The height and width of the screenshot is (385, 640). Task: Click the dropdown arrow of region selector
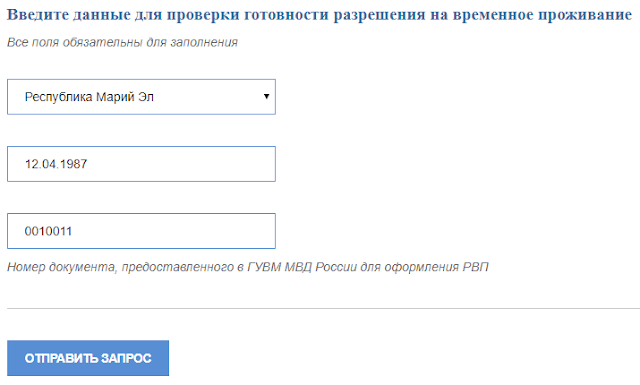tap(267, 97)
